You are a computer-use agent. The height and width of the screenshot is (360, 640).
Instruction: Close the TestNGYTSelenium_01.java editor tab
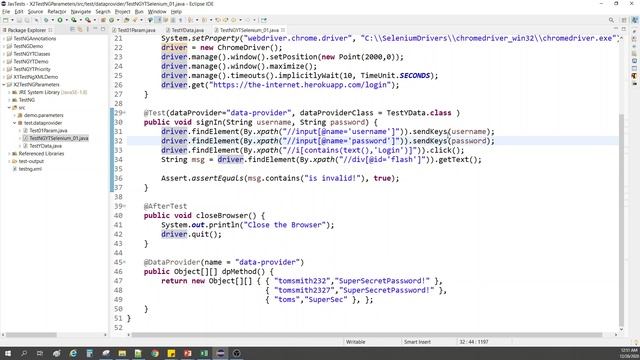point(283,30)
